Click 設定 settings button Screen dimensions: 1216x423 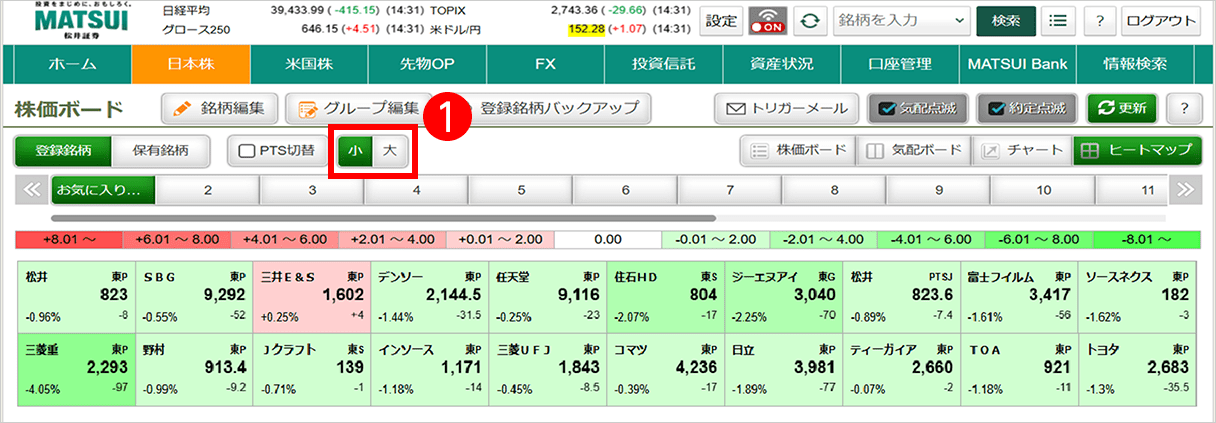coord(721,20)
